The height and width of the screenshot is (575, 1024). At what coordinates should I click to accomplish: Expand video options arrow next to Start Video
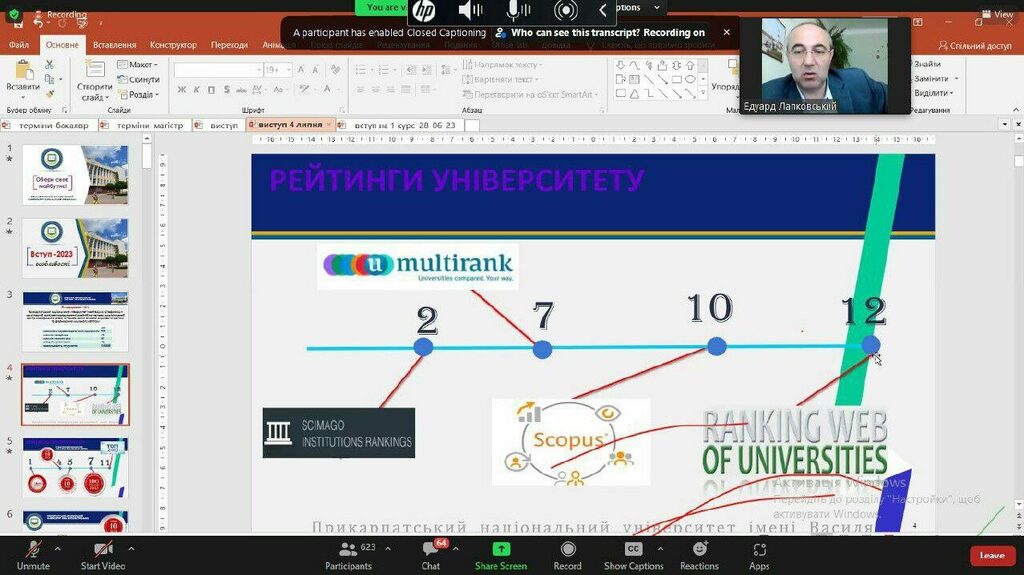click(131, 548)
